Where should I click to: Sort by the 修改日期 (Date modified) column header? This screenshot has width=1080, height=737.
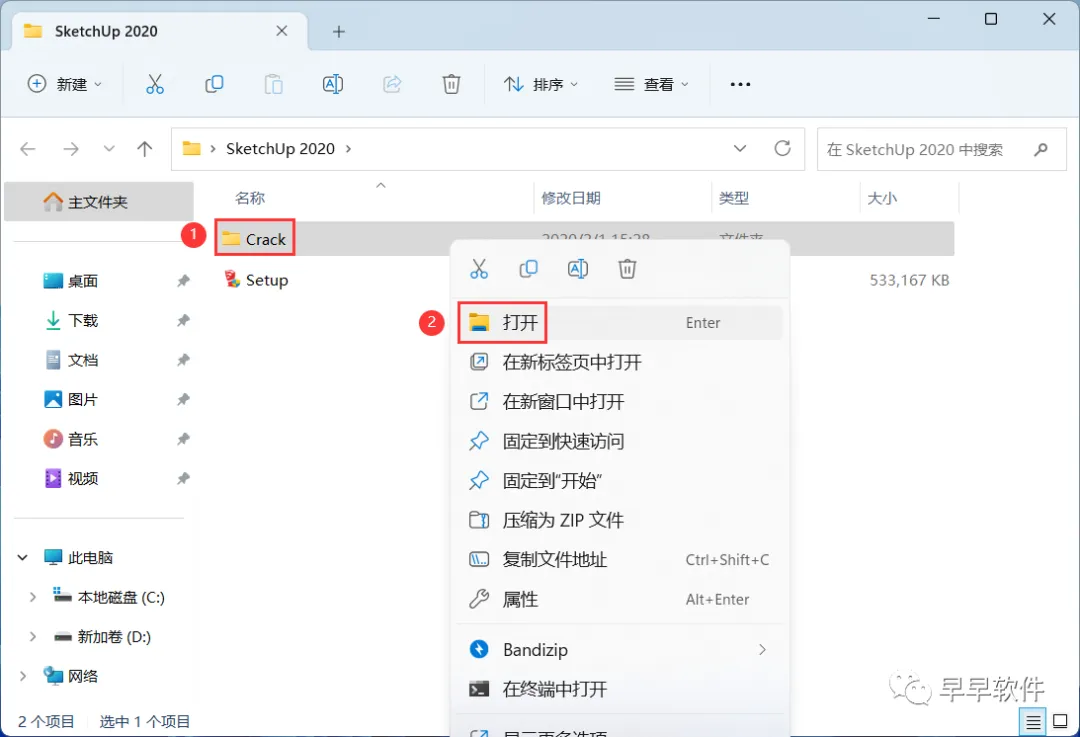[x=571, y=198]
